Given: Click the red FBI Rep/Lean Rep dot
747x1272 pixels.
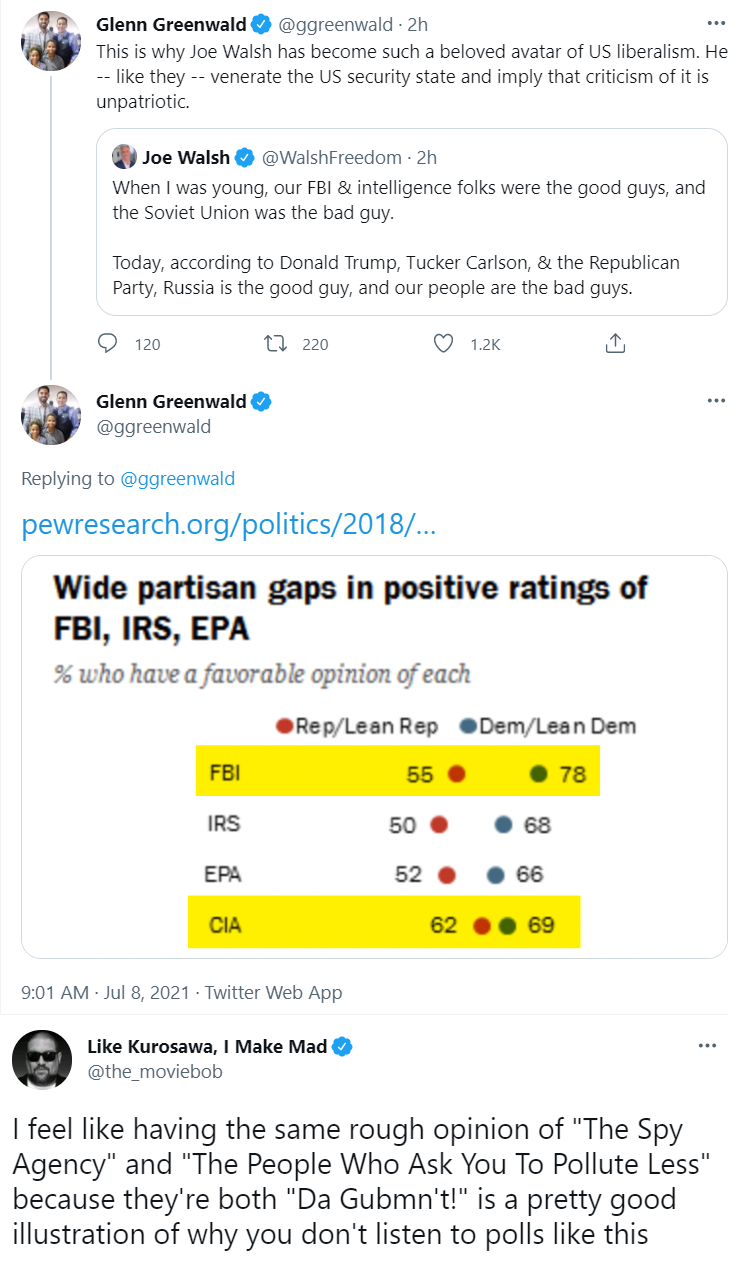Looking at the screenshot, I should [457, 773].
